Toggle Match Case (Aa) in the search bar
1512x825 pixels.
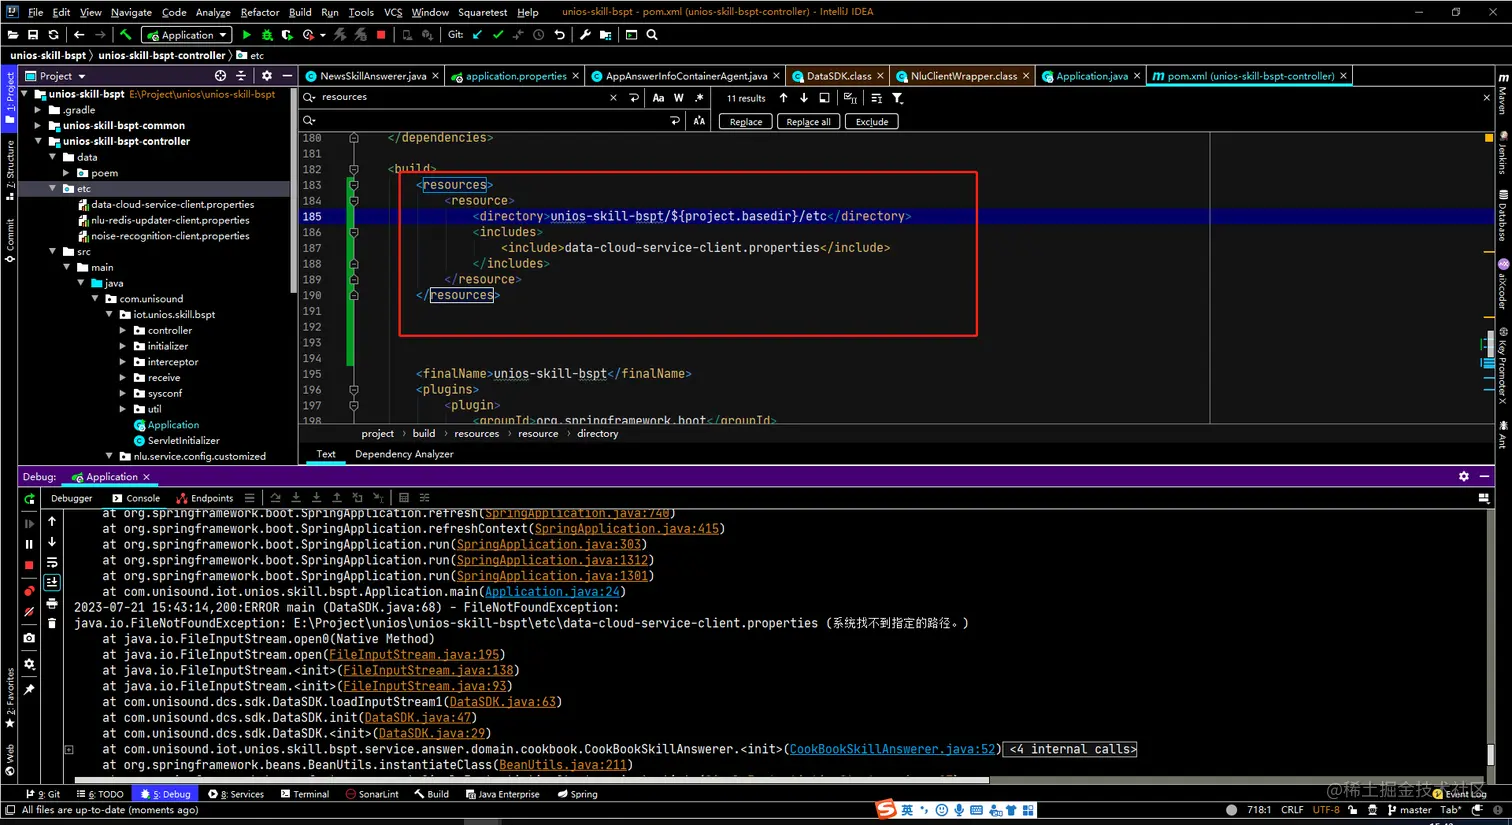(x=658, y=98)
